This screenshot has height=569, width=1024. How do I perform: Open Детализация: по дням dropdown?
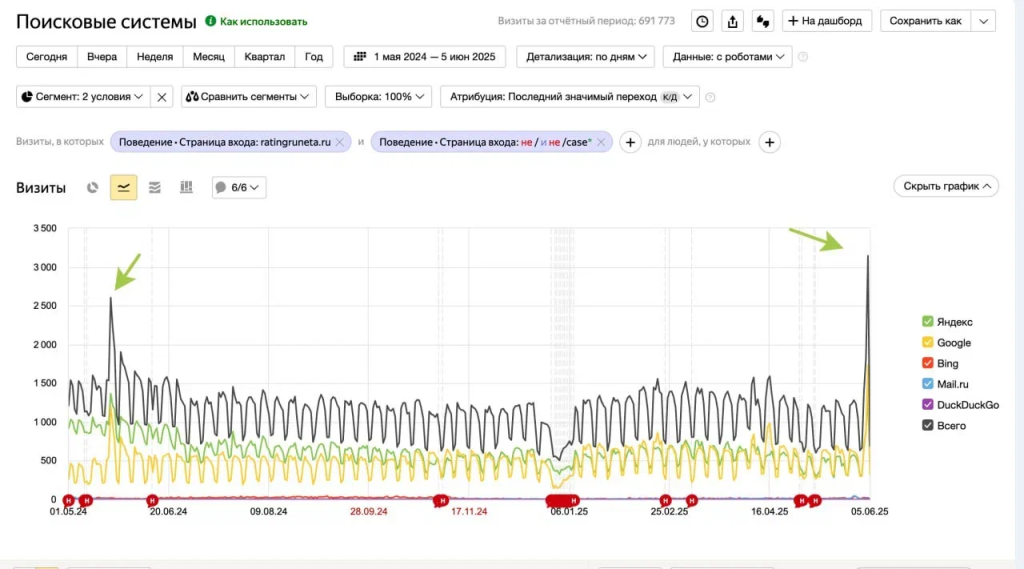tap(585, 57)
